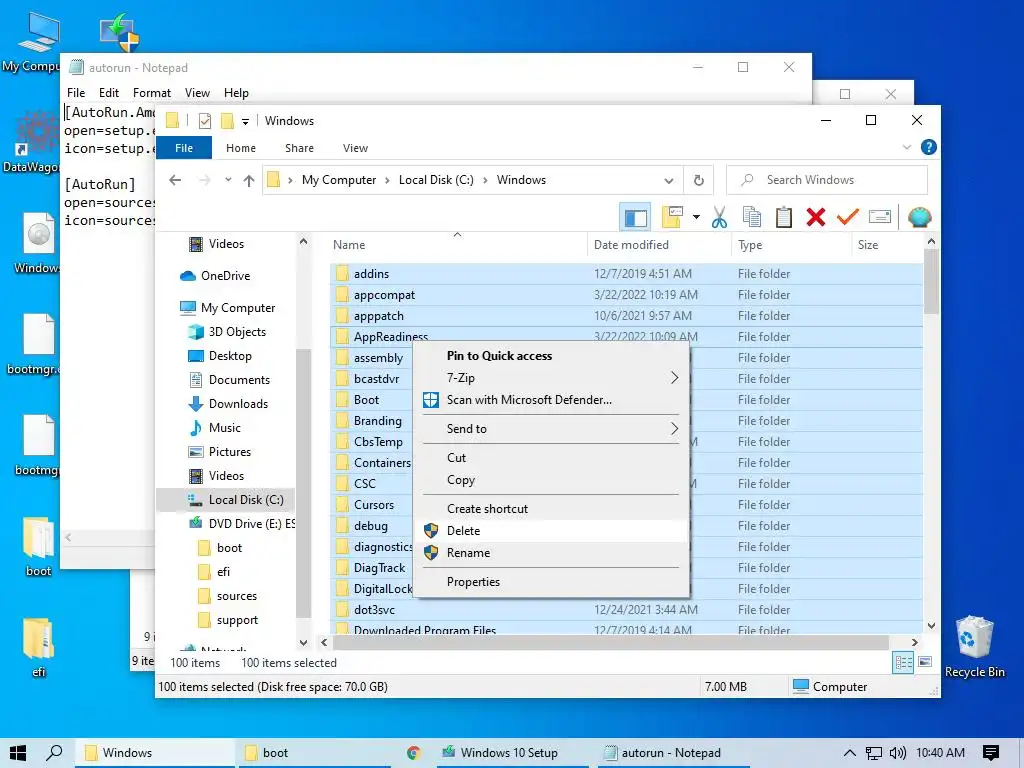
Task: Open the 7-Zip submenu
Action: pos(552,378)
